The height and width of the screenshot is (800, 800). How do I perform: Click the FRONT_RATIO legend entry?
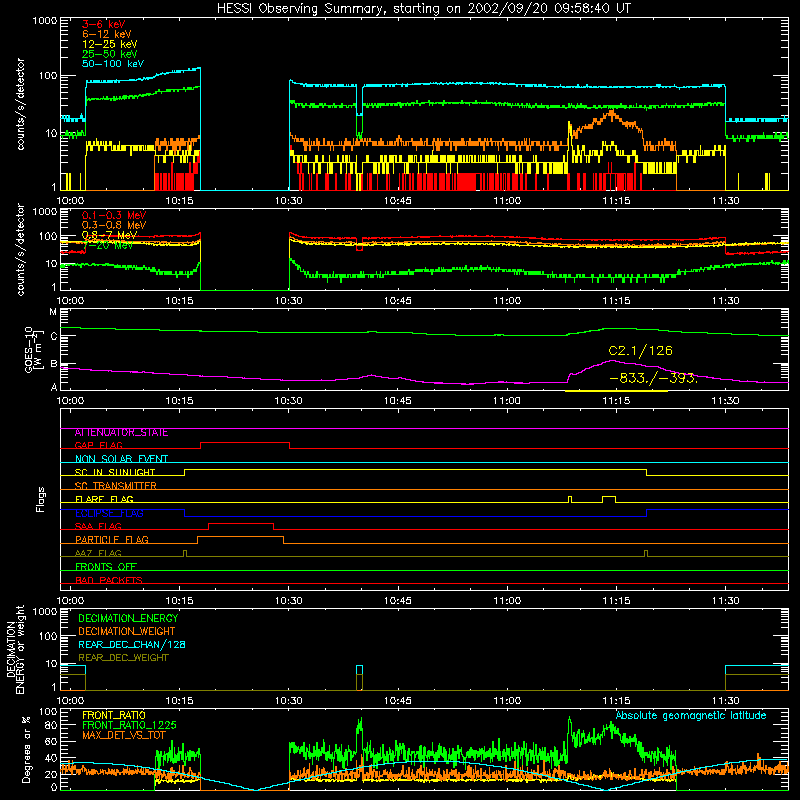point(114,715)
